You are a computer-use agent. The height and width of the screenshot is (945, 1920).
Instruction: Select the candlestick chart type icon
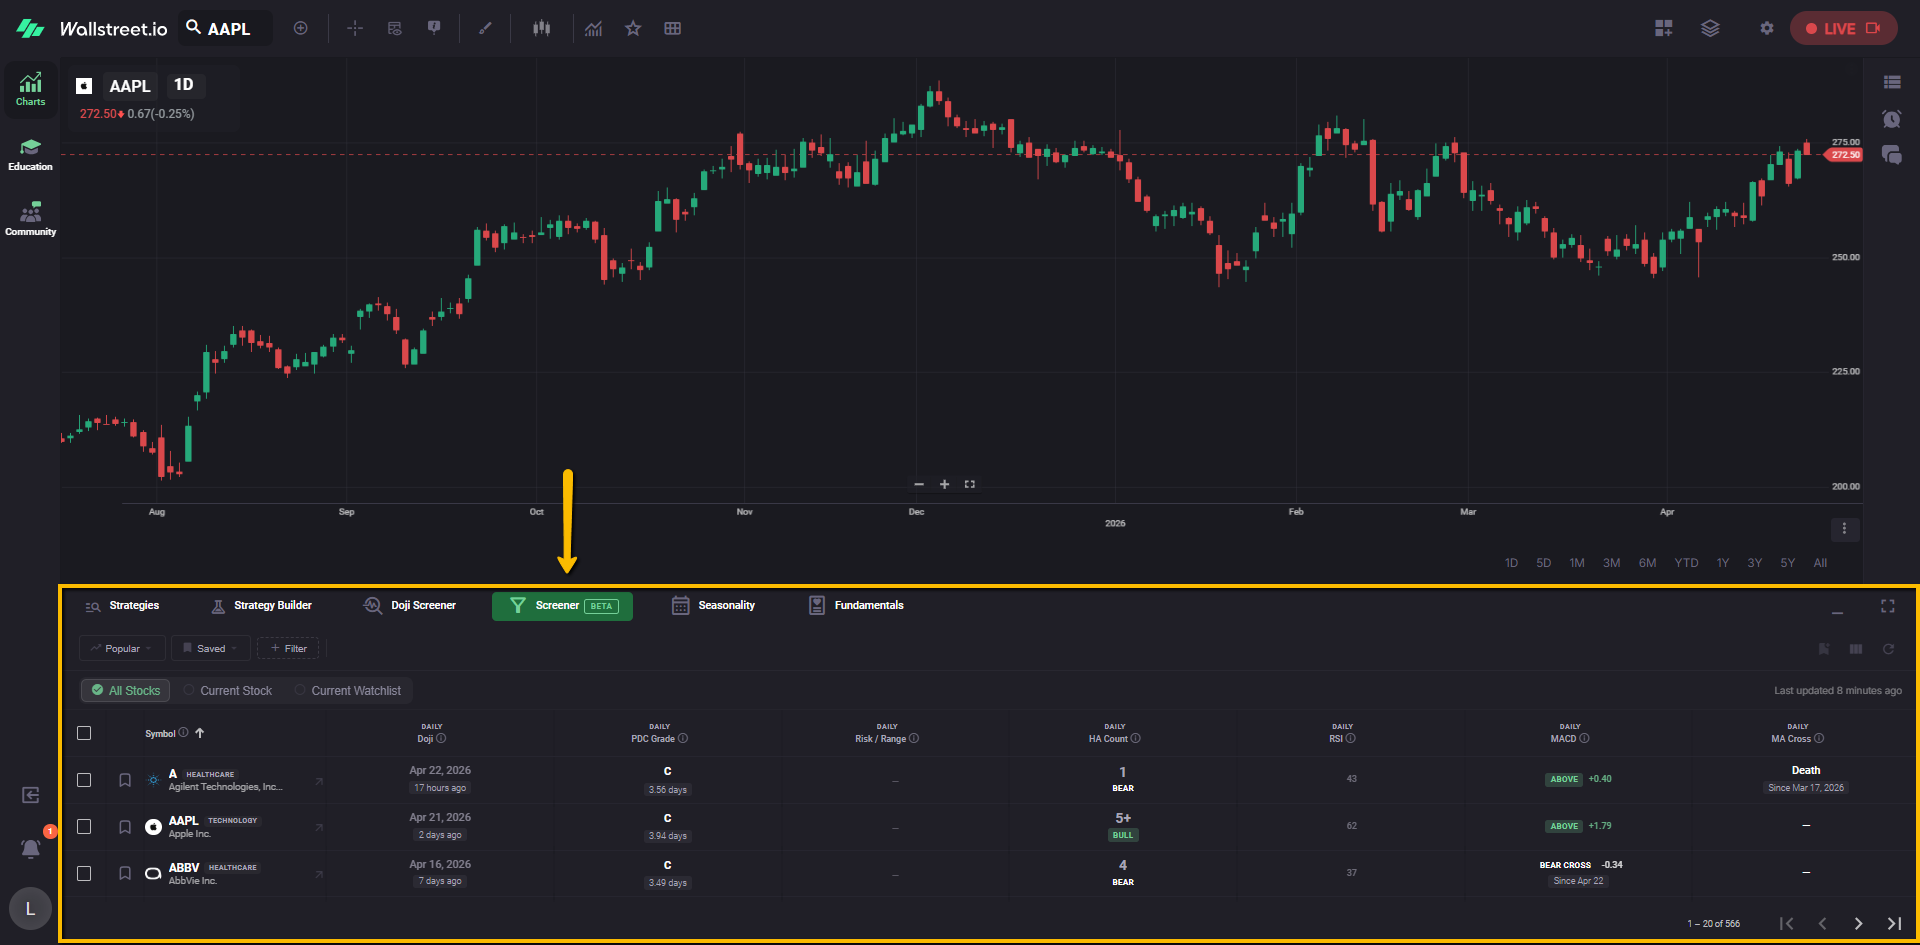(x=541, y=28)
